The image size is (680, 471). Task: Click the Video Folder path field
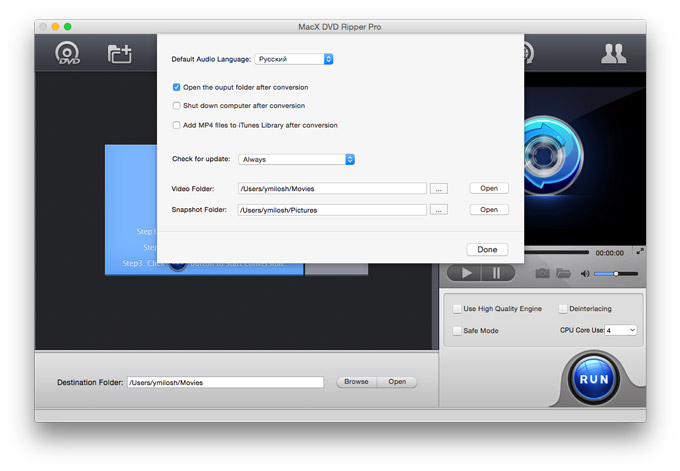click(332, 188)
